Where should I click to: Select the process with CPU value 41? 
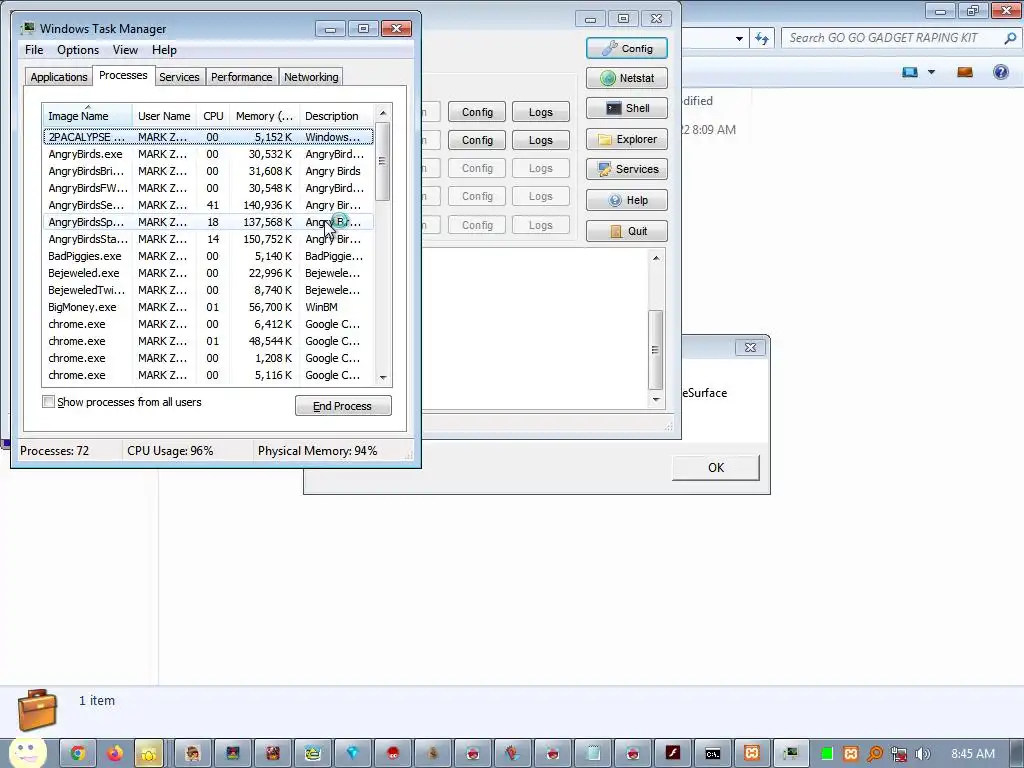(208, 205)
